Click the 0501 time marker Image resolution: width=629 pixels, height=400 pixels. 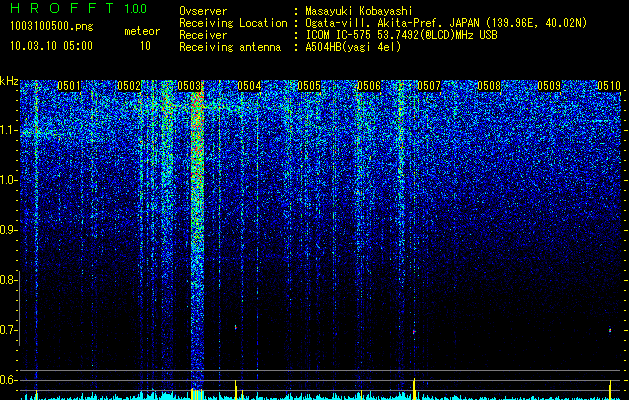point(69,86)
